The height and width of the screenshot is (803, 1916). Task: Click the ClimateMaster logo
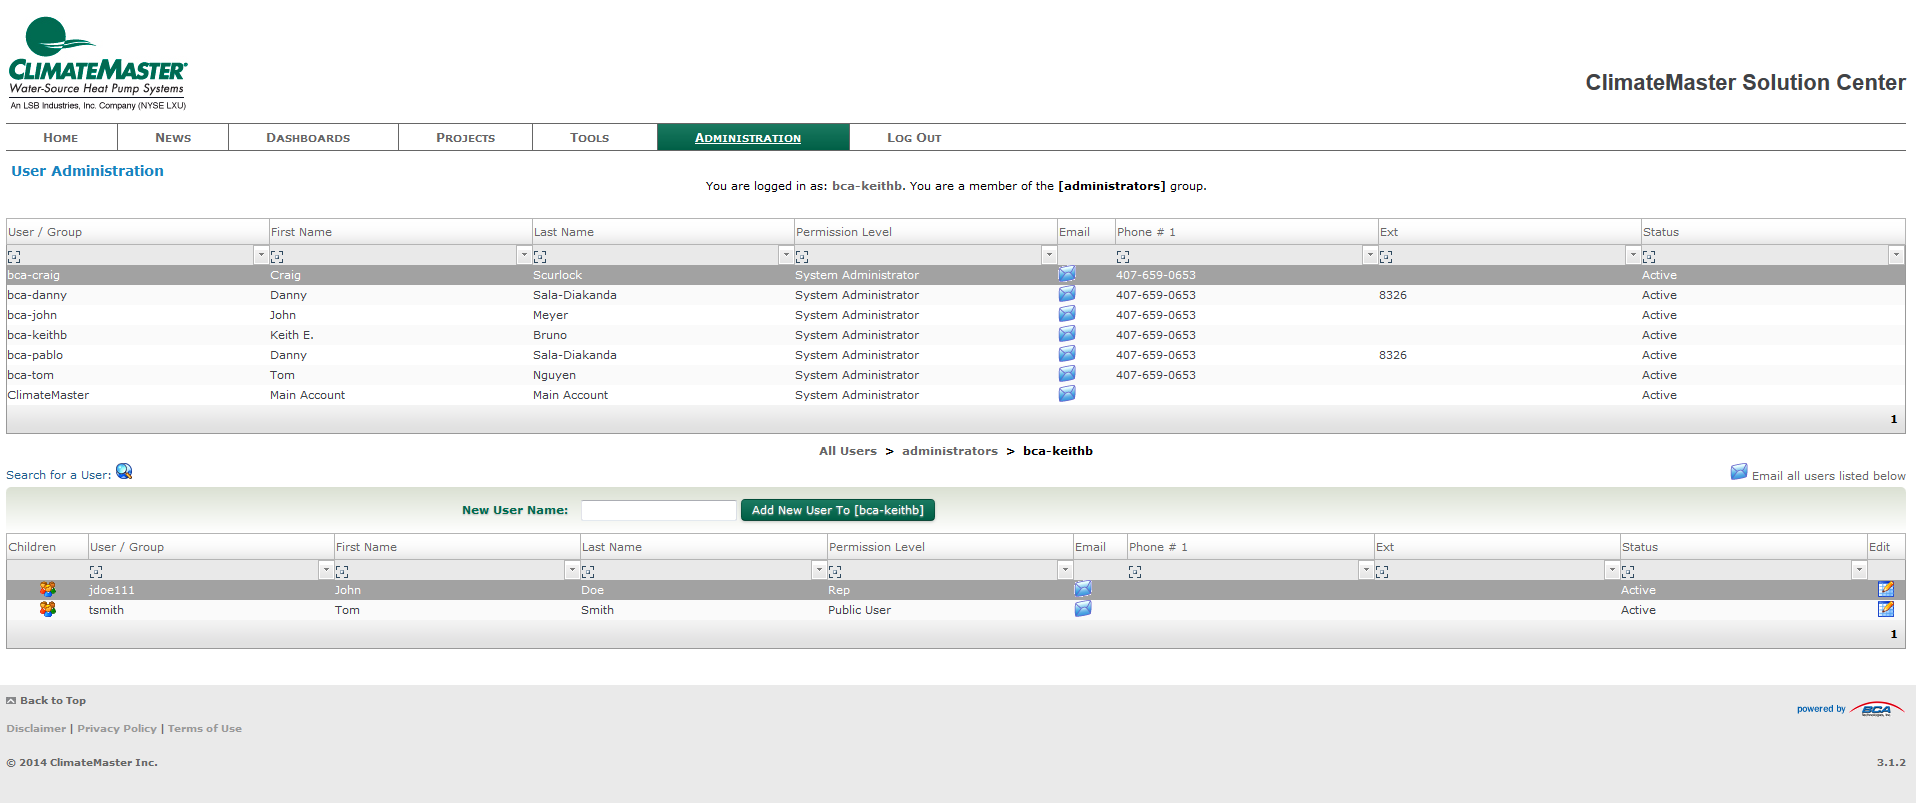coord(98,63)
